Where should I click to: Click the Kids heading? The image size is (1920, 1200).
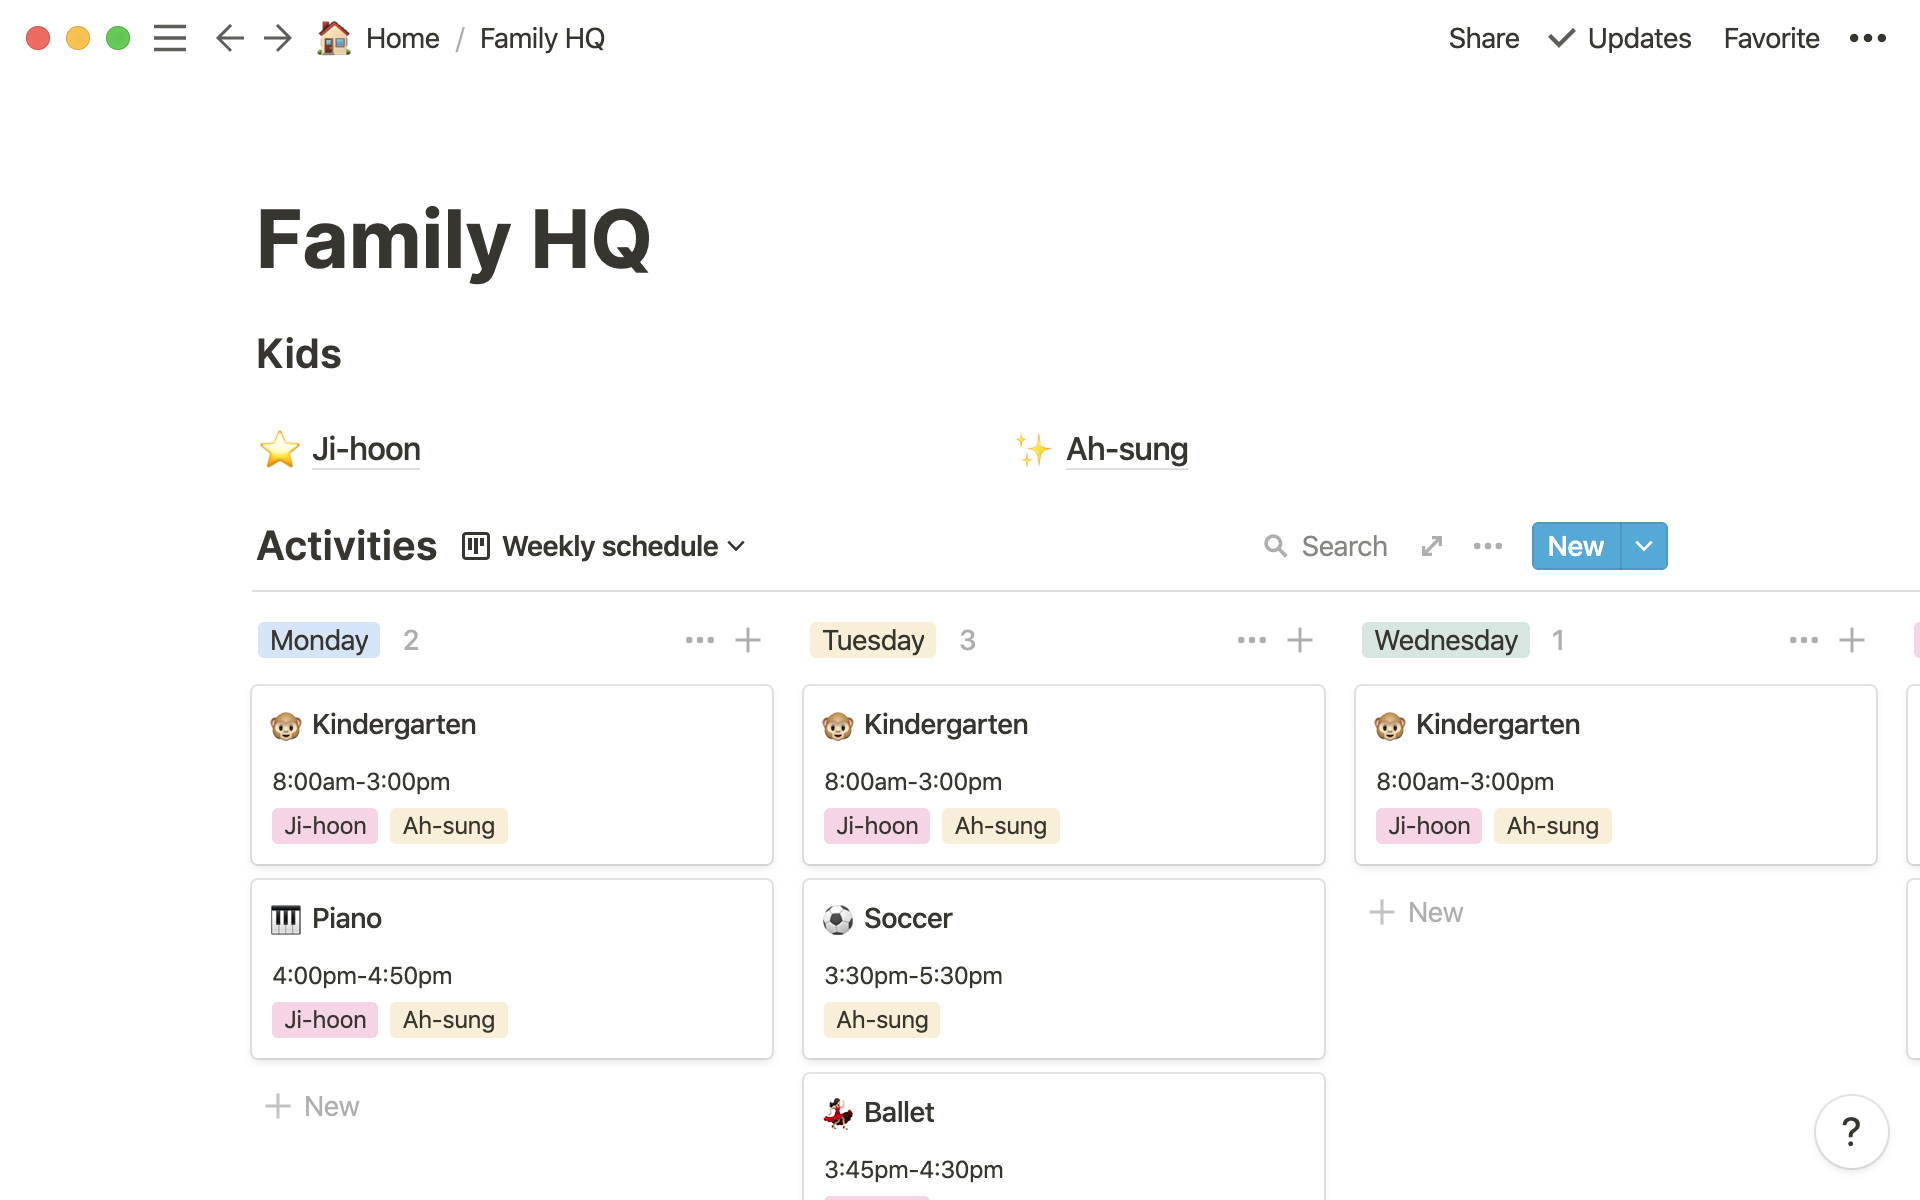(299, 354)
